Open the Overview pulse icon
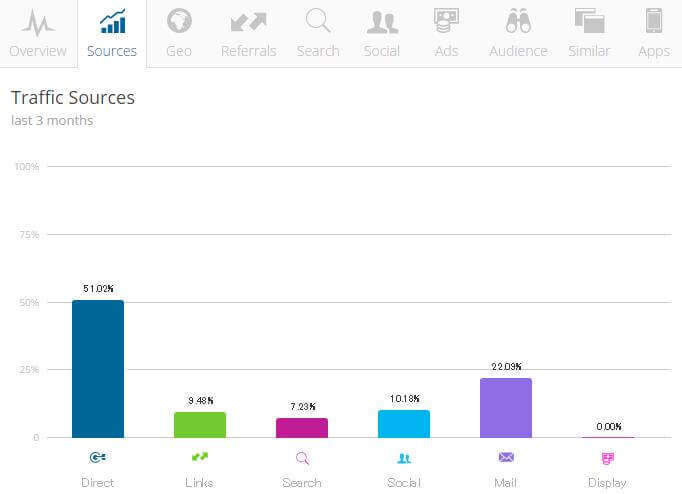Viewport: 682px width, 494px height. point(38,23)
